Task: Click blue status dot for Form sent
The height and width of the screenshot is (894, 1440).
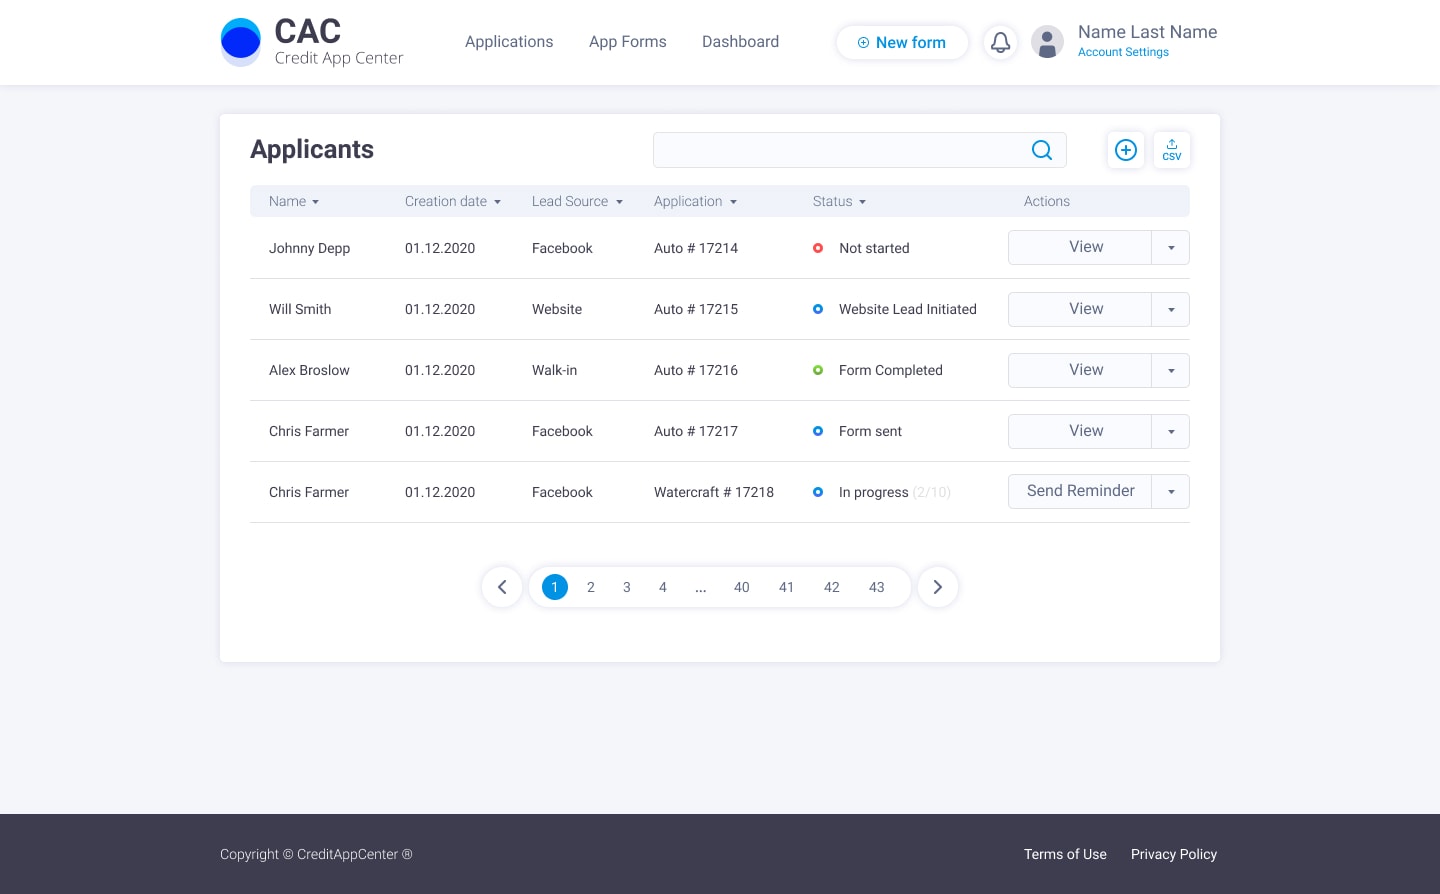Action: tap(818, 431)
